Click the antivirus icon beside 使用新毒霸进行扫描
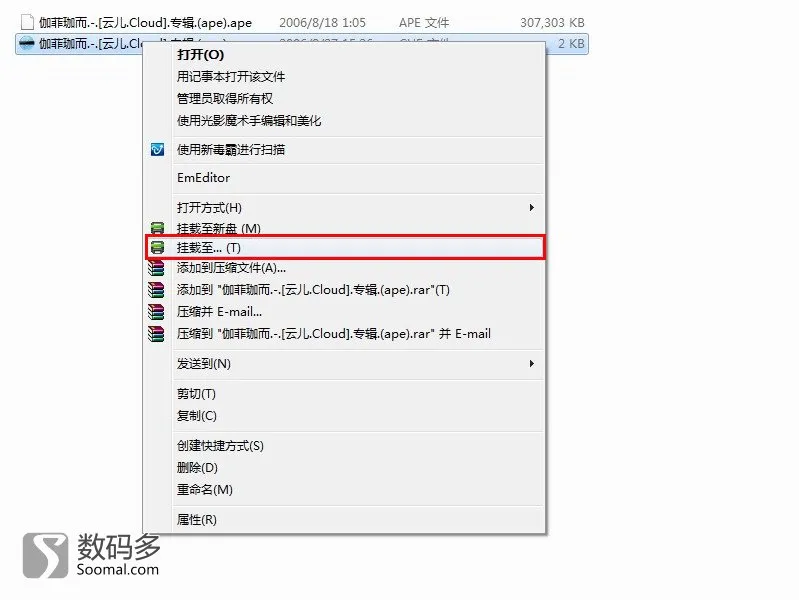 coord(157,149)
